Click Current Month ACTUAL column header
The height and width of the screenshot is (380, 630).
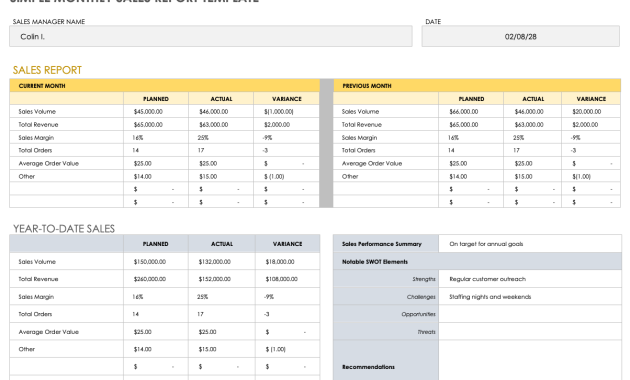click(x=221, y=99)
